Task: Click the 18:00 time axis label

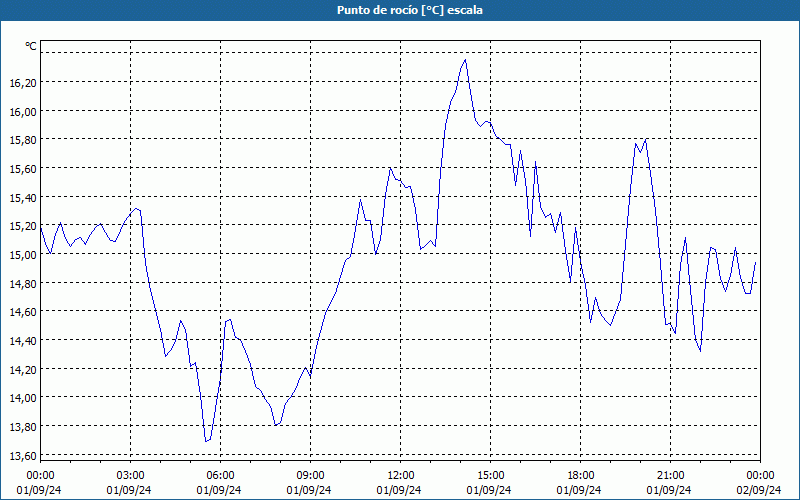Action: (x=581, y=475)
